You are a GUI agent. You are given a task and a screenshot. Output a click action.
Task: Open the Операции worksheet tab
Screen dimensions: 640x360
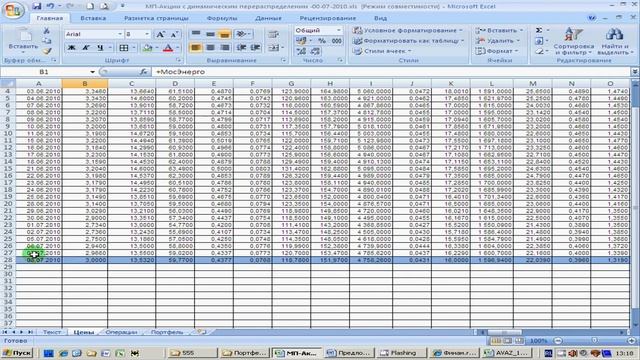click(x=121, y=332)
